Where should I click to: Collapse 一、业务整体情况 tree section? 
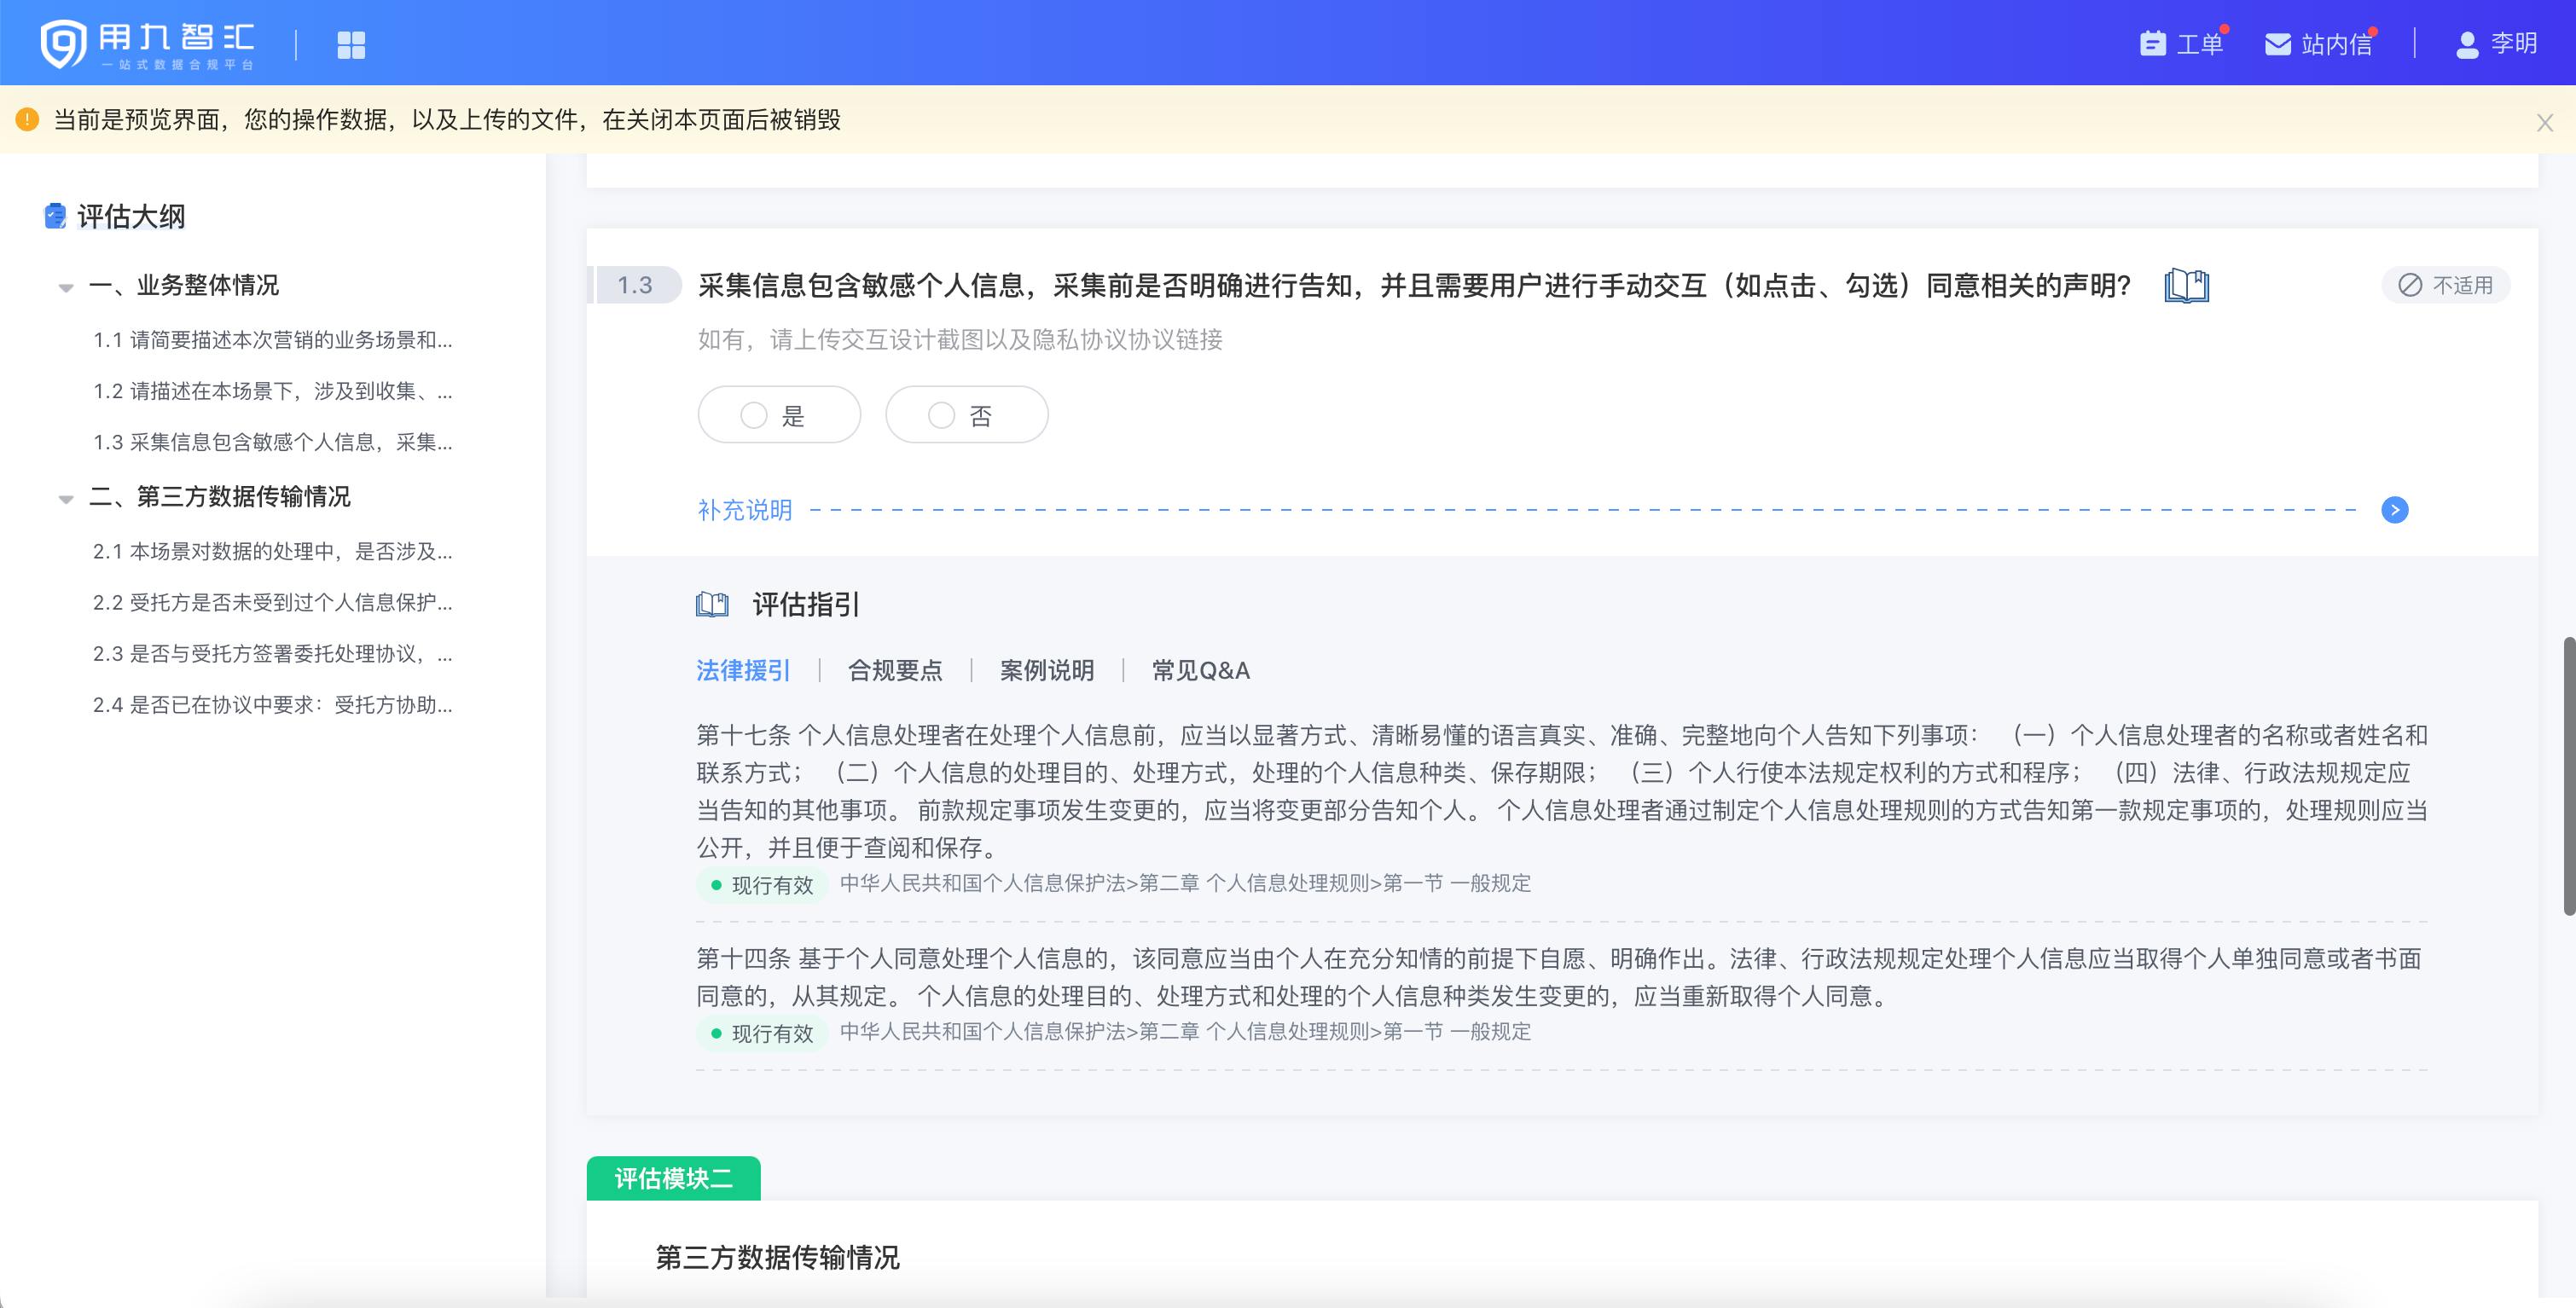(x=66, y=287)
